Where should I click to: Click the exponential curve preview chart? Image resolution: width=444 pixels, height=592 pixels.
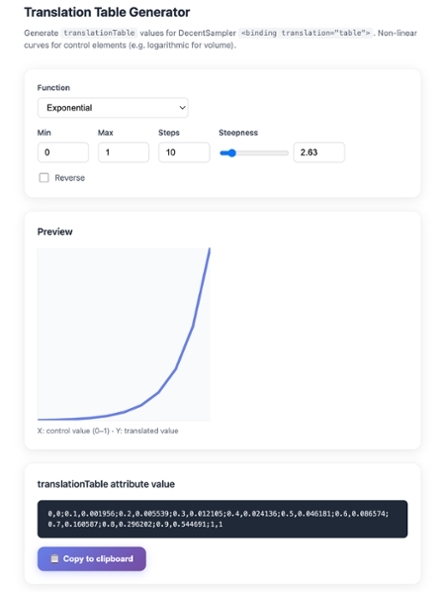[x=124, y=334]
